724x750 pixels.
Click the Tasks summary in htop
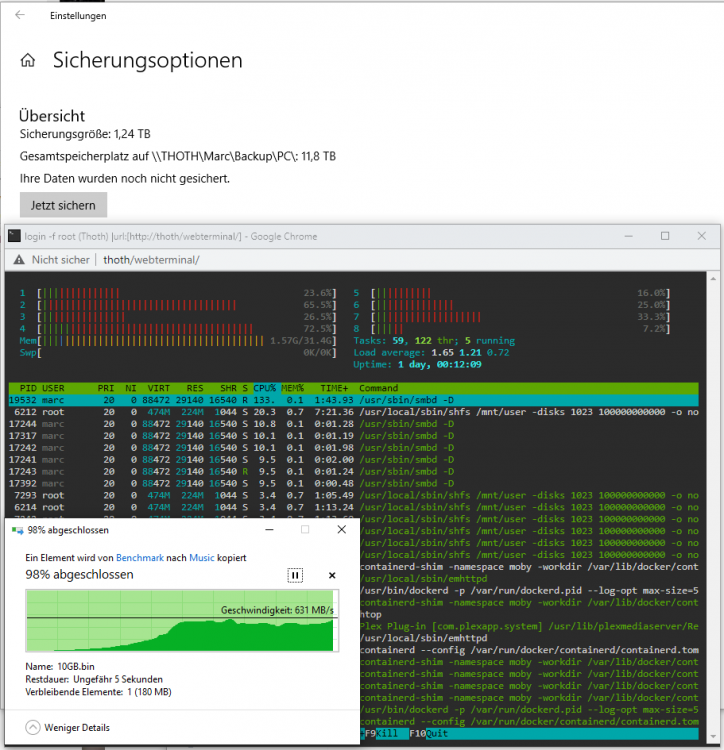tap(434, 341)
